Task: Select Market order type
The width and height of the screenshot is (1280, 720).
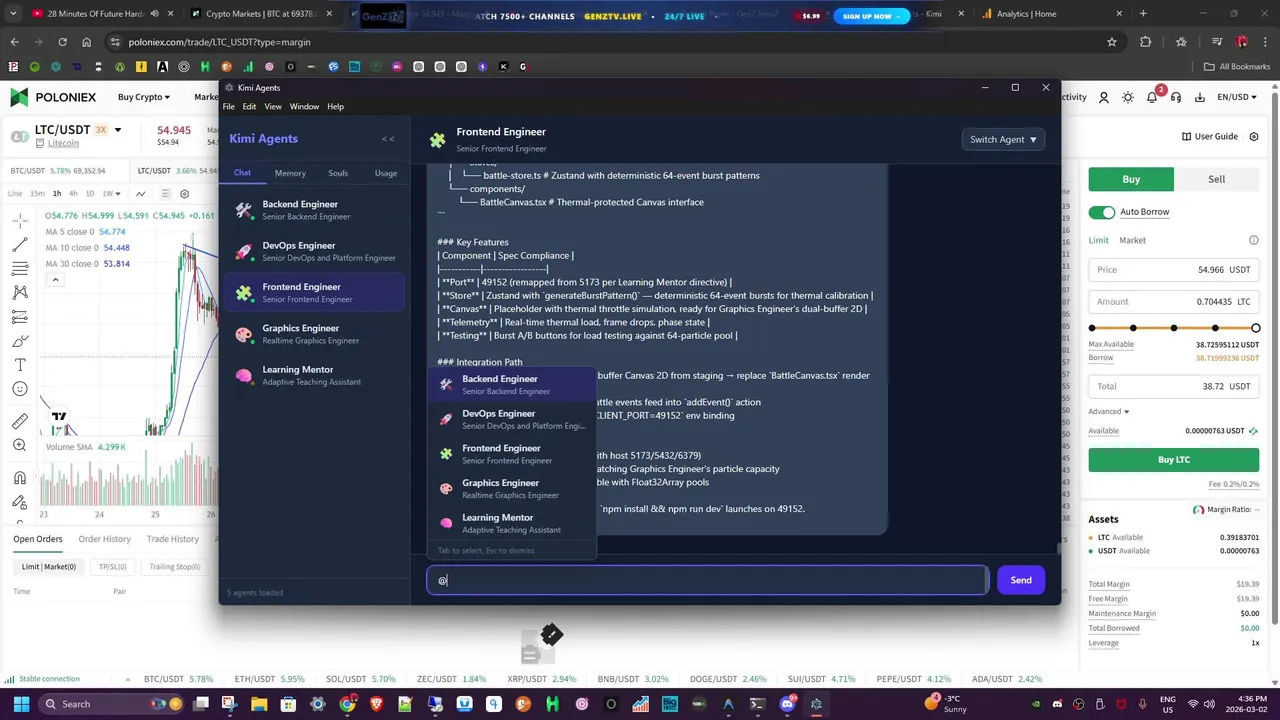Action: [x=1132, y=240]
